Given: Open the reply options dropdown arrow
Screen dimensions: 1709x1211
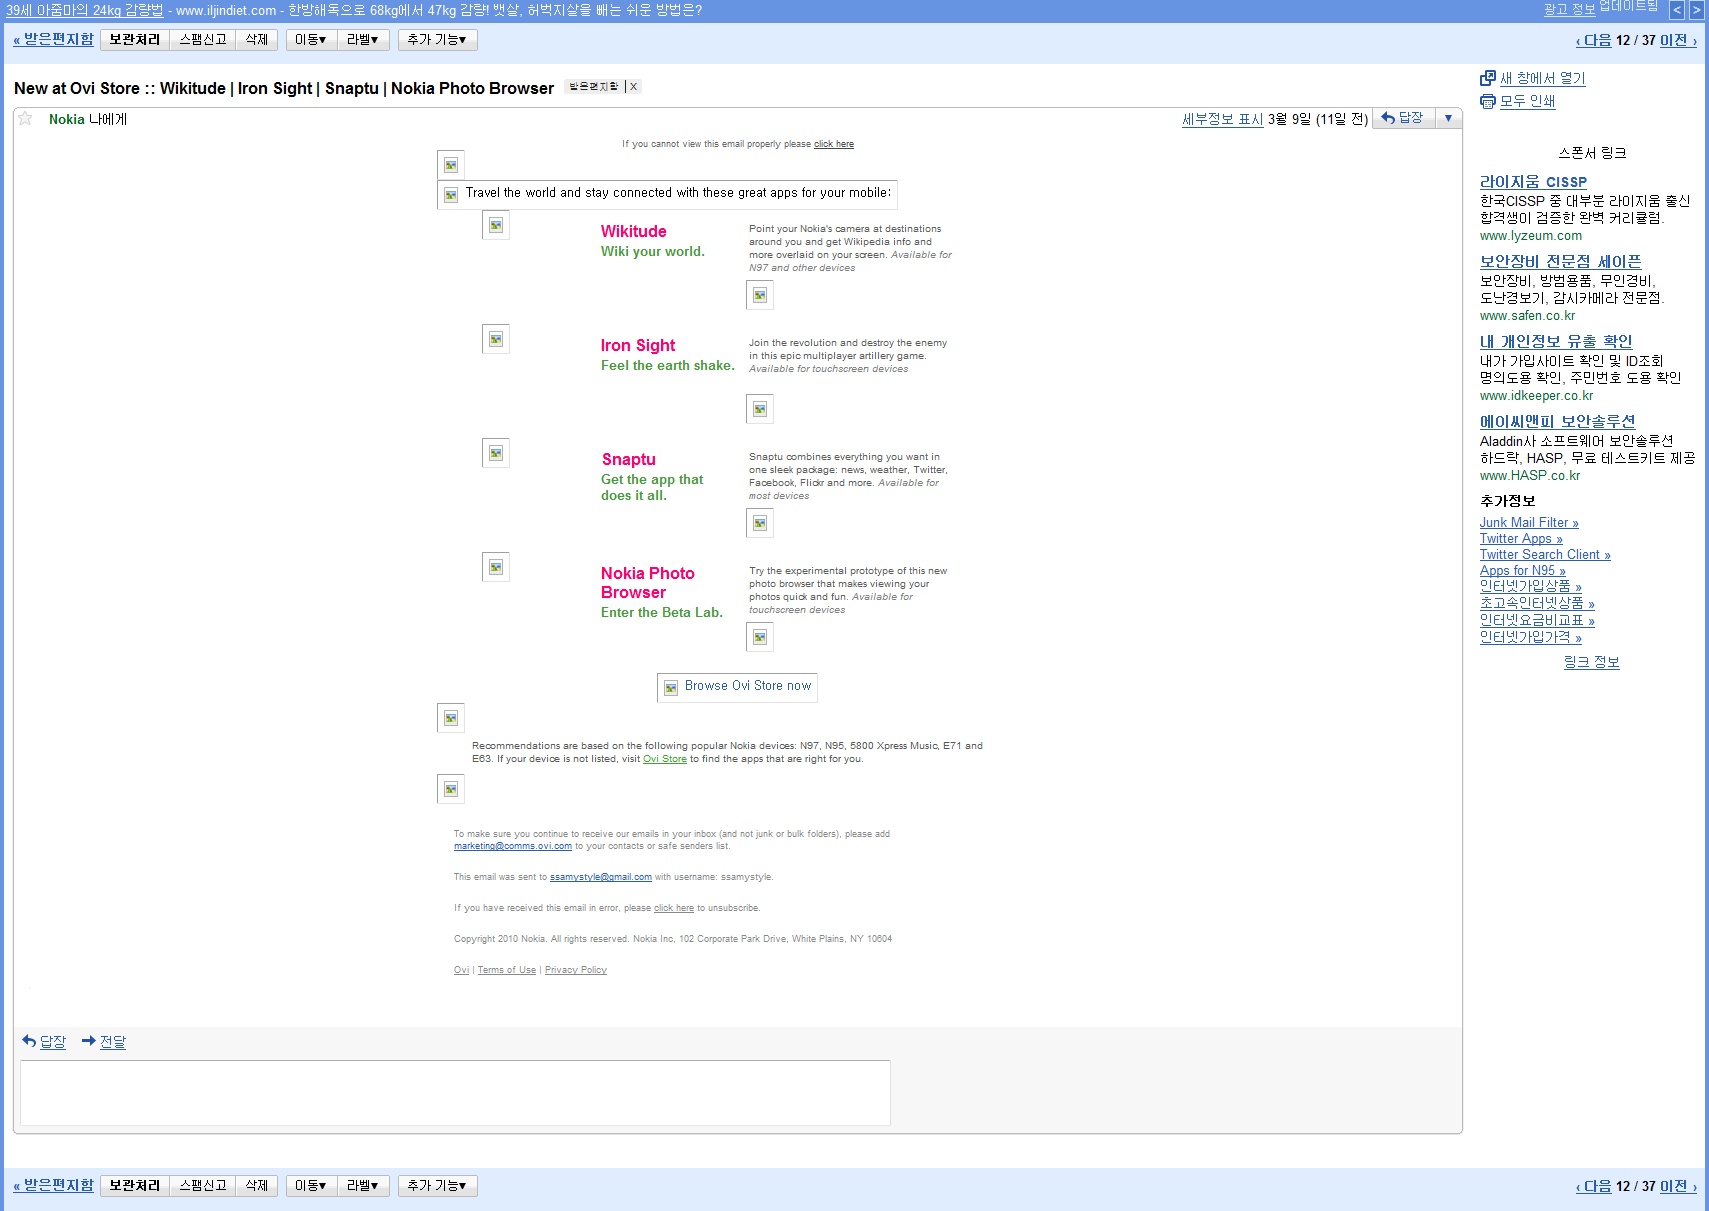Looking at the screenshot, I should tap(1448, 118).
